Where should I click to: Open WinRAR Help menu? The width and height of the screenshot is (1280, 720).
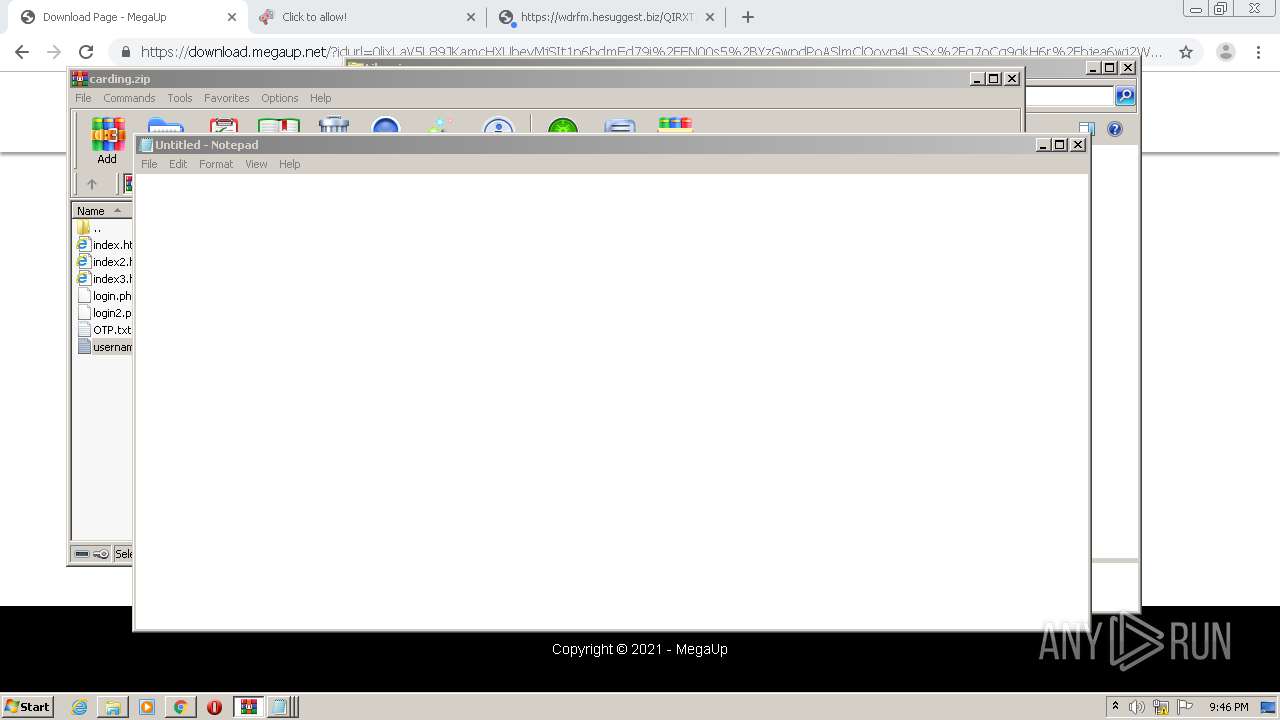(320, 98)
